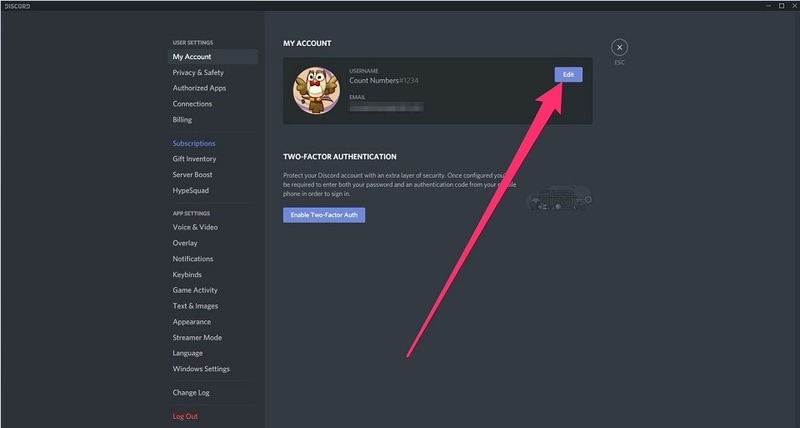
Task: Open Server Boost settings
Action: tap(192, 175)
